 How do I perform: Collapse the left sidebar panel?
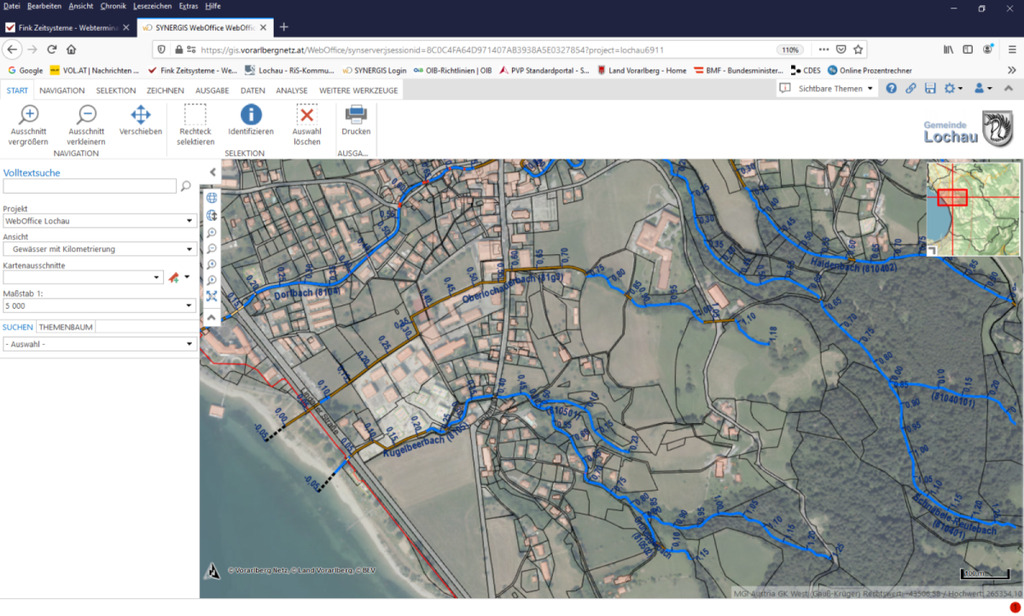[x=212, y=173]
